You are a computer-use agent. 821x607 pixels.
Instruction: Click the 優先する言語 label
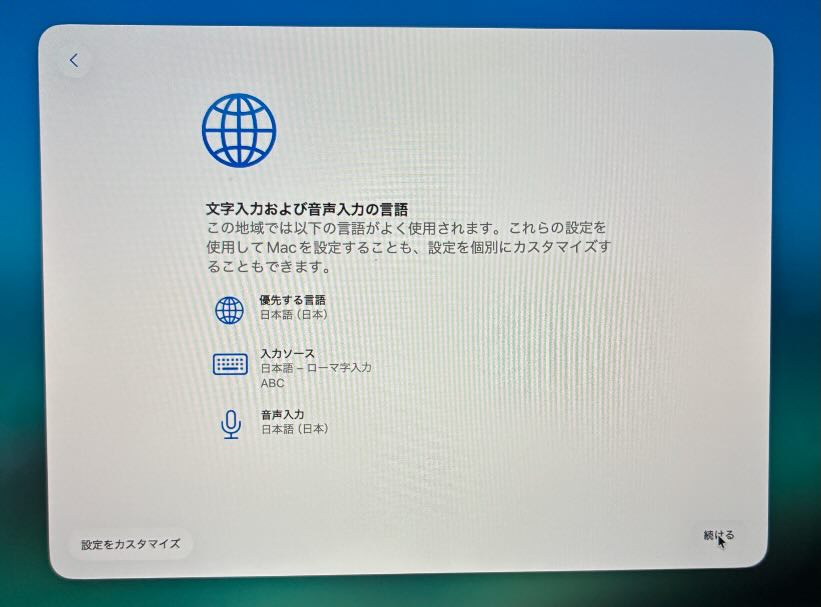click(293, 300)
